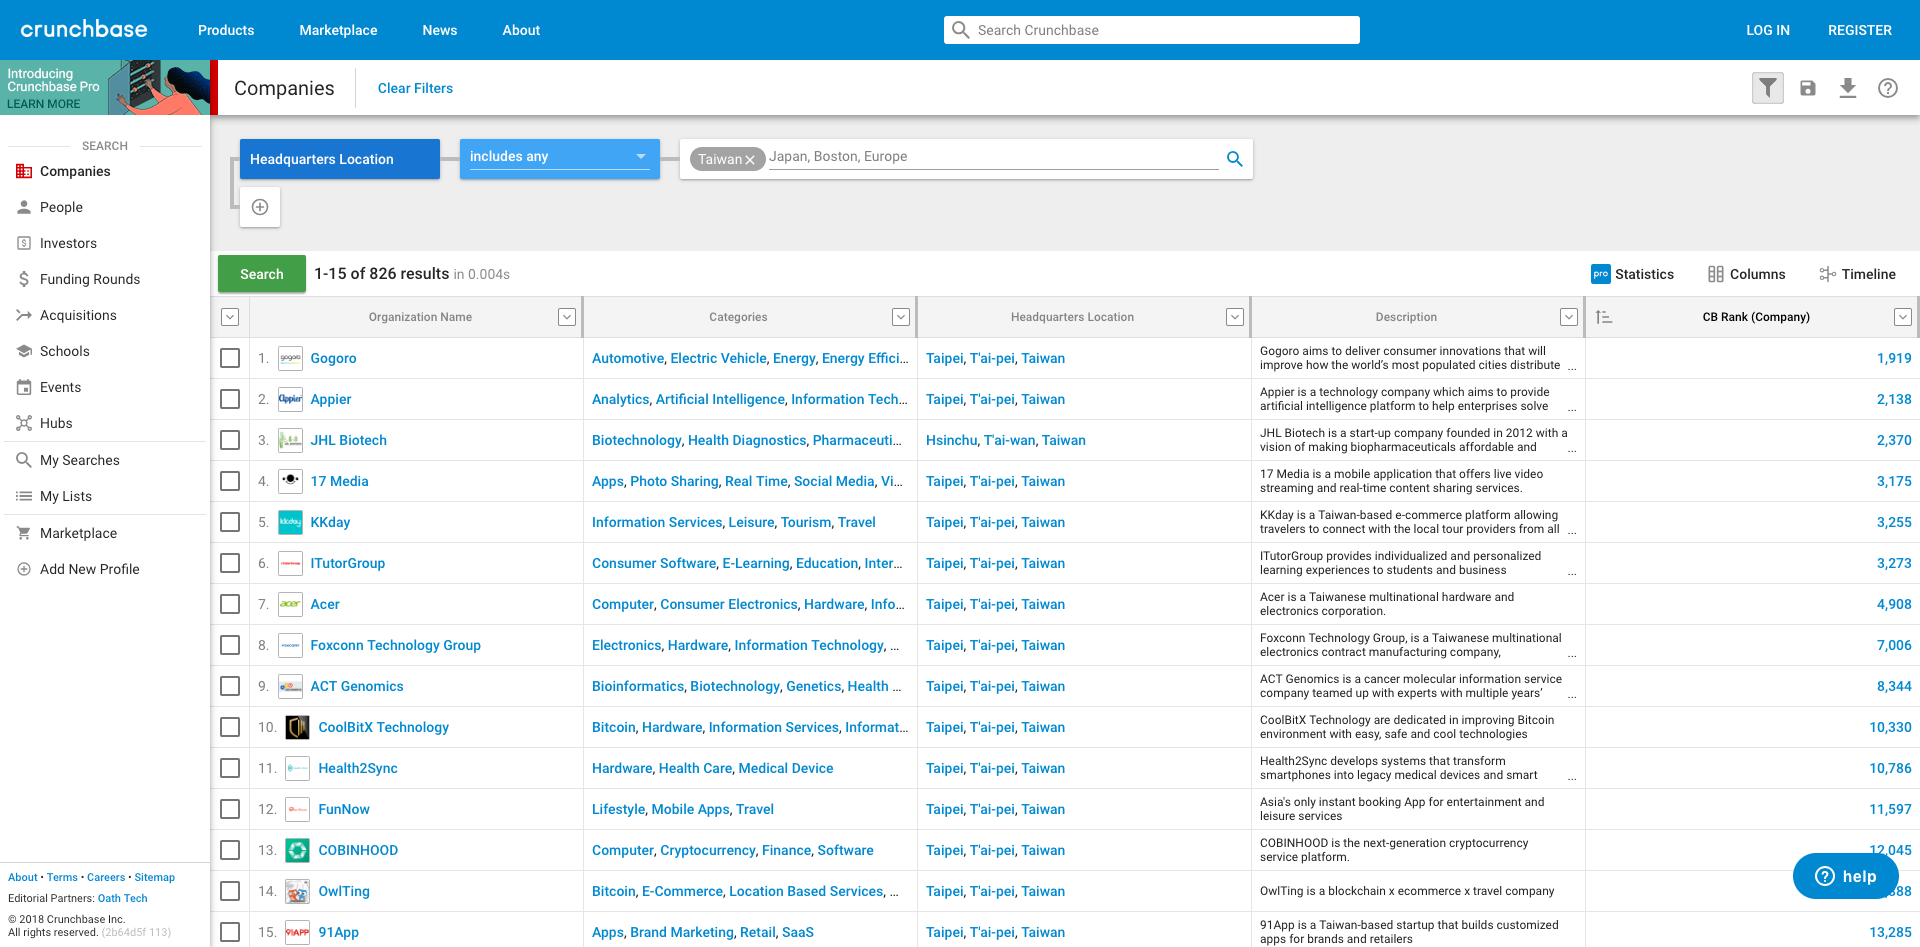Click the Gogoro company logo
This screenshot has width=1920, height=947.
[291, 358]
